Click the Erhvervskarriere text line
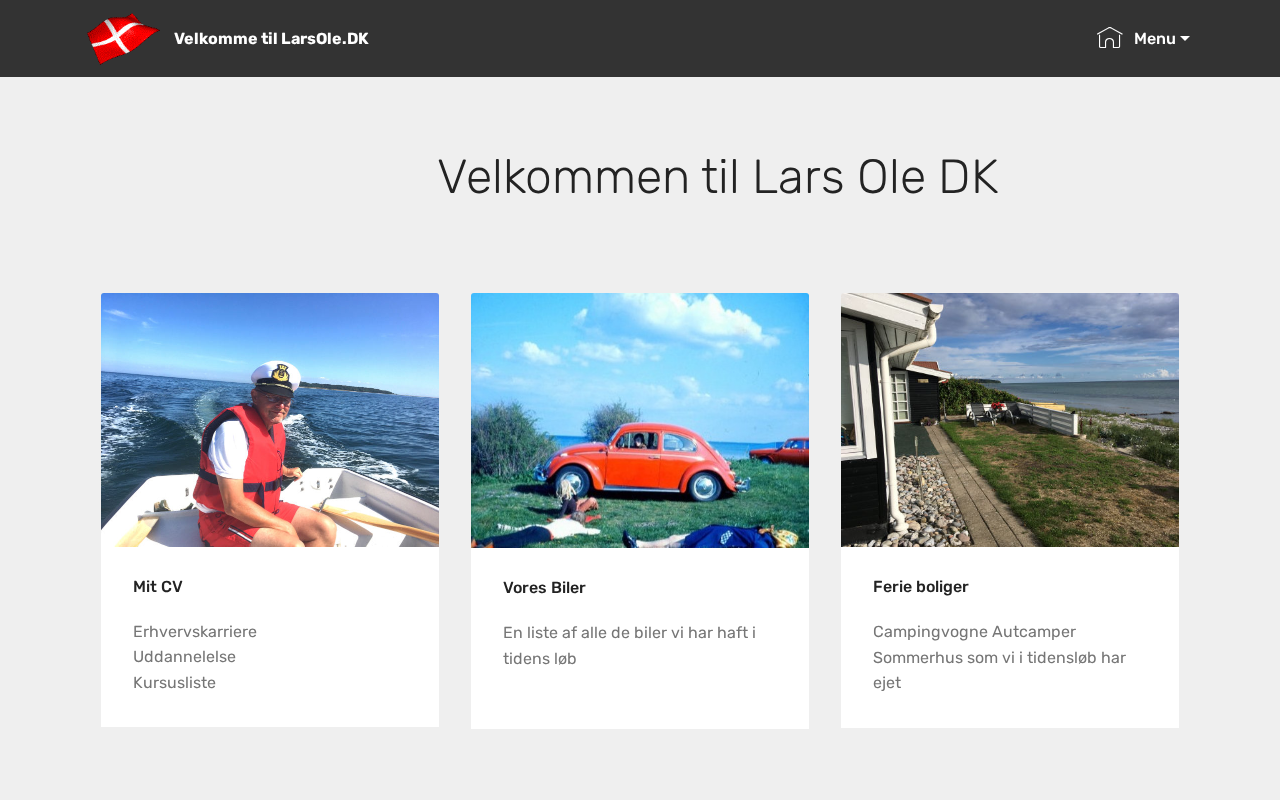Viewport: 1280px width, 800px height. point(195,632)
